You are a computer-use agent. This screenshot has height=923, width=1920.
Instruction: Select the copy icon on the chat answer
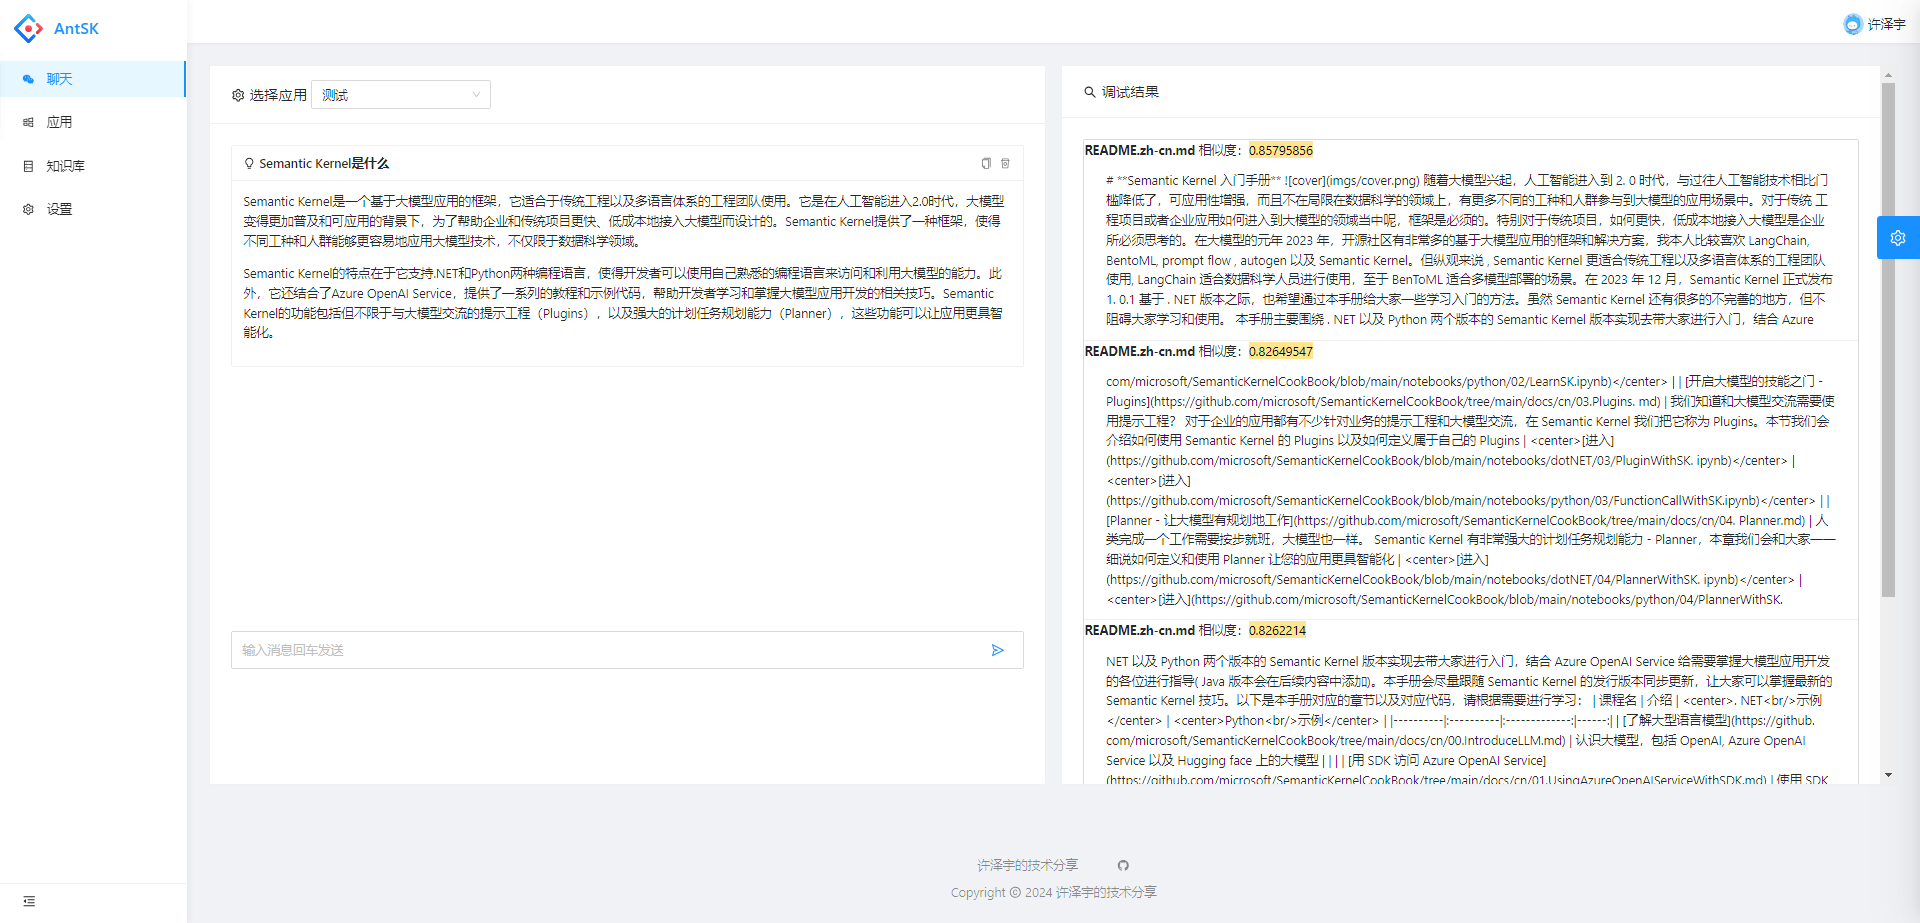(986, 163)
